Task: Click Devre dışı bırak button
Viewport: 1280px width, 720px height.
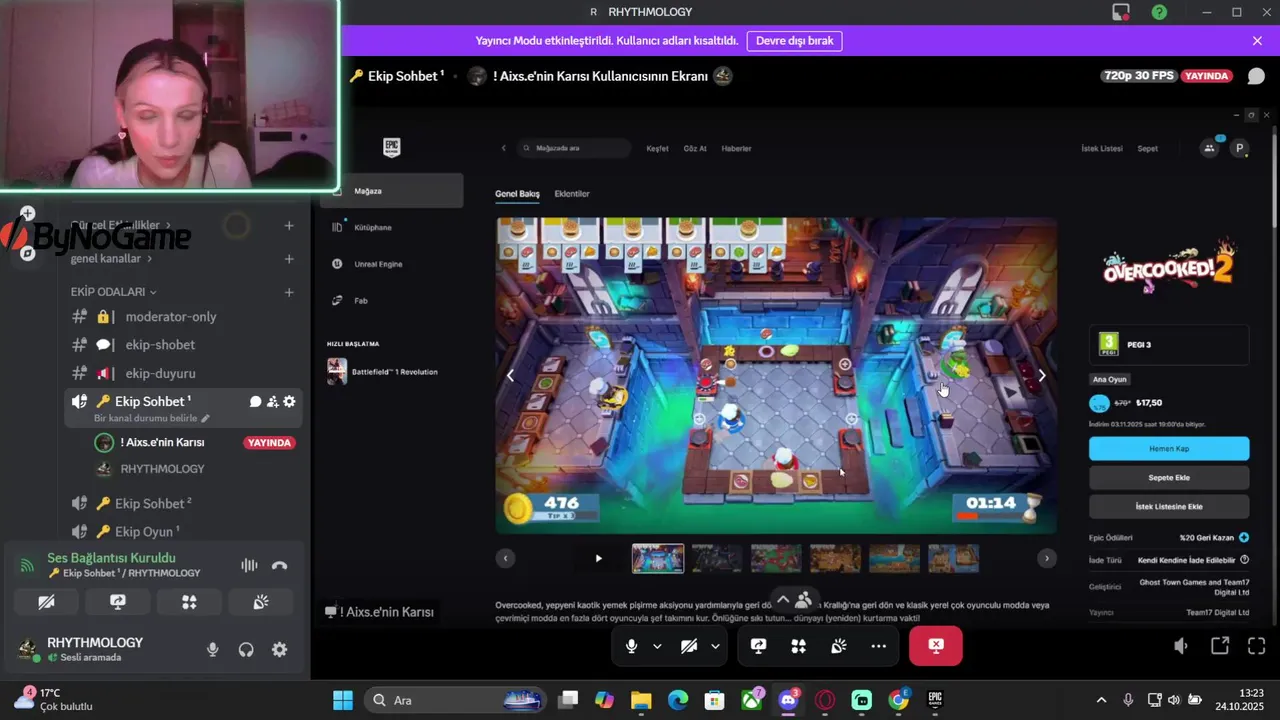Action: point(794,41)
